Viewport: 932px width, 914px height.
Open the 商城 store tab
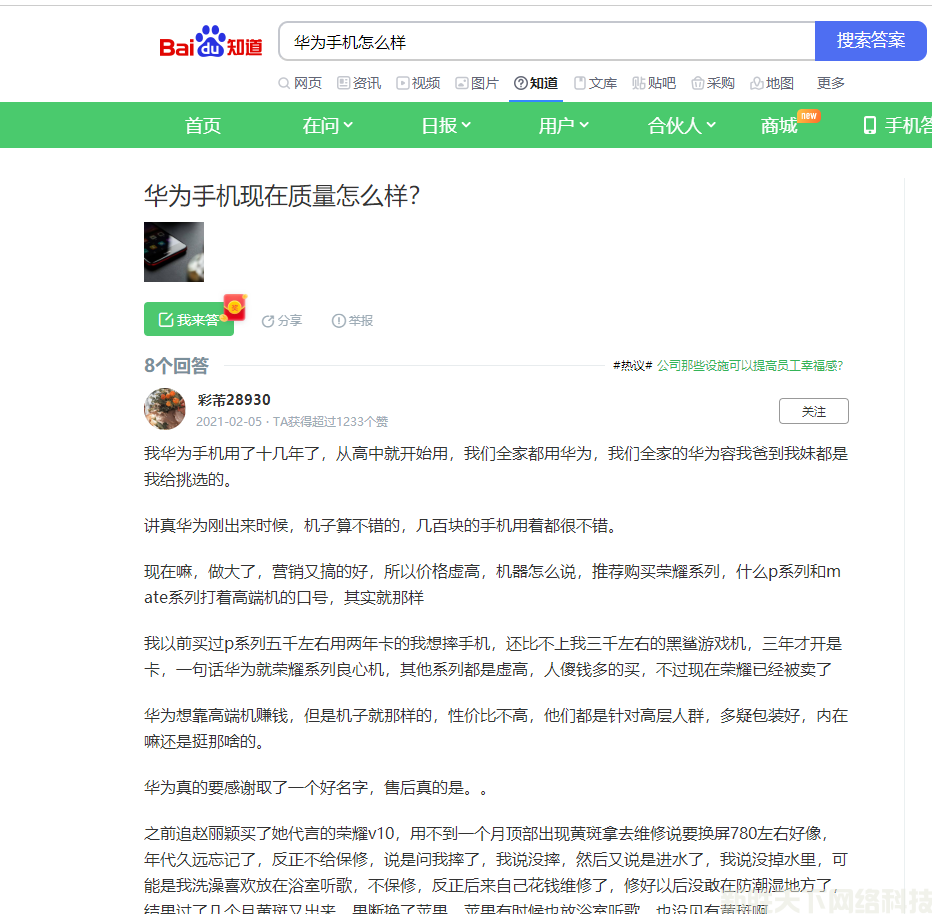pyautogui.click(x=779, y=125)
